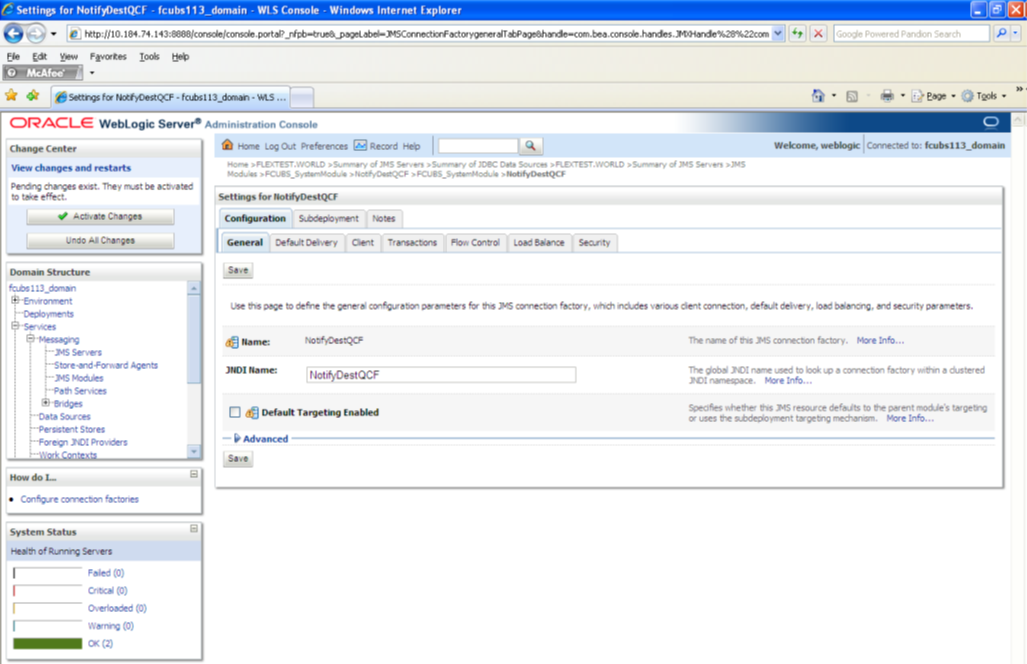
Task: Open the address bar history dropdown
Action: 777,33
